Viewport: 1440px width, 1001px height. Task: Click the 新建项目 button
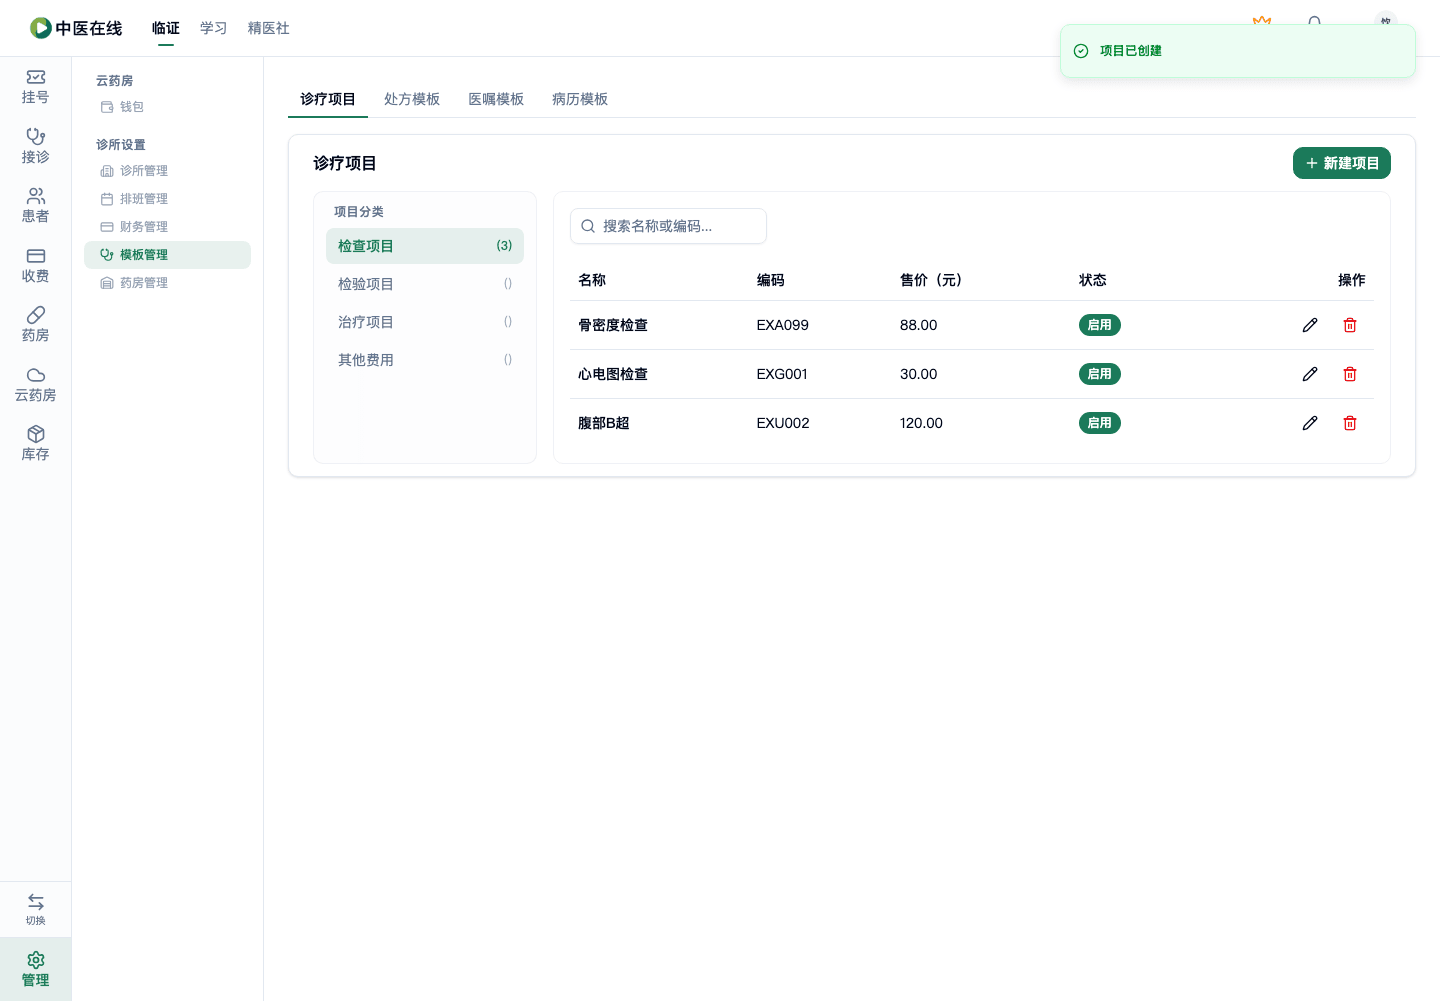[1342, 163]
